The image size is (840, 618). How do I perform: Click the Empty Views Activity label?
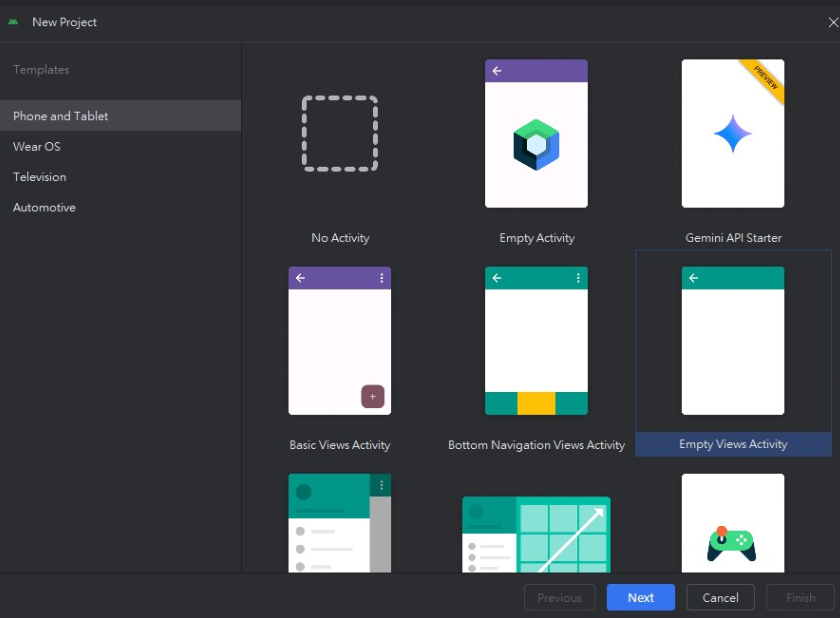[x=733, y=444]
